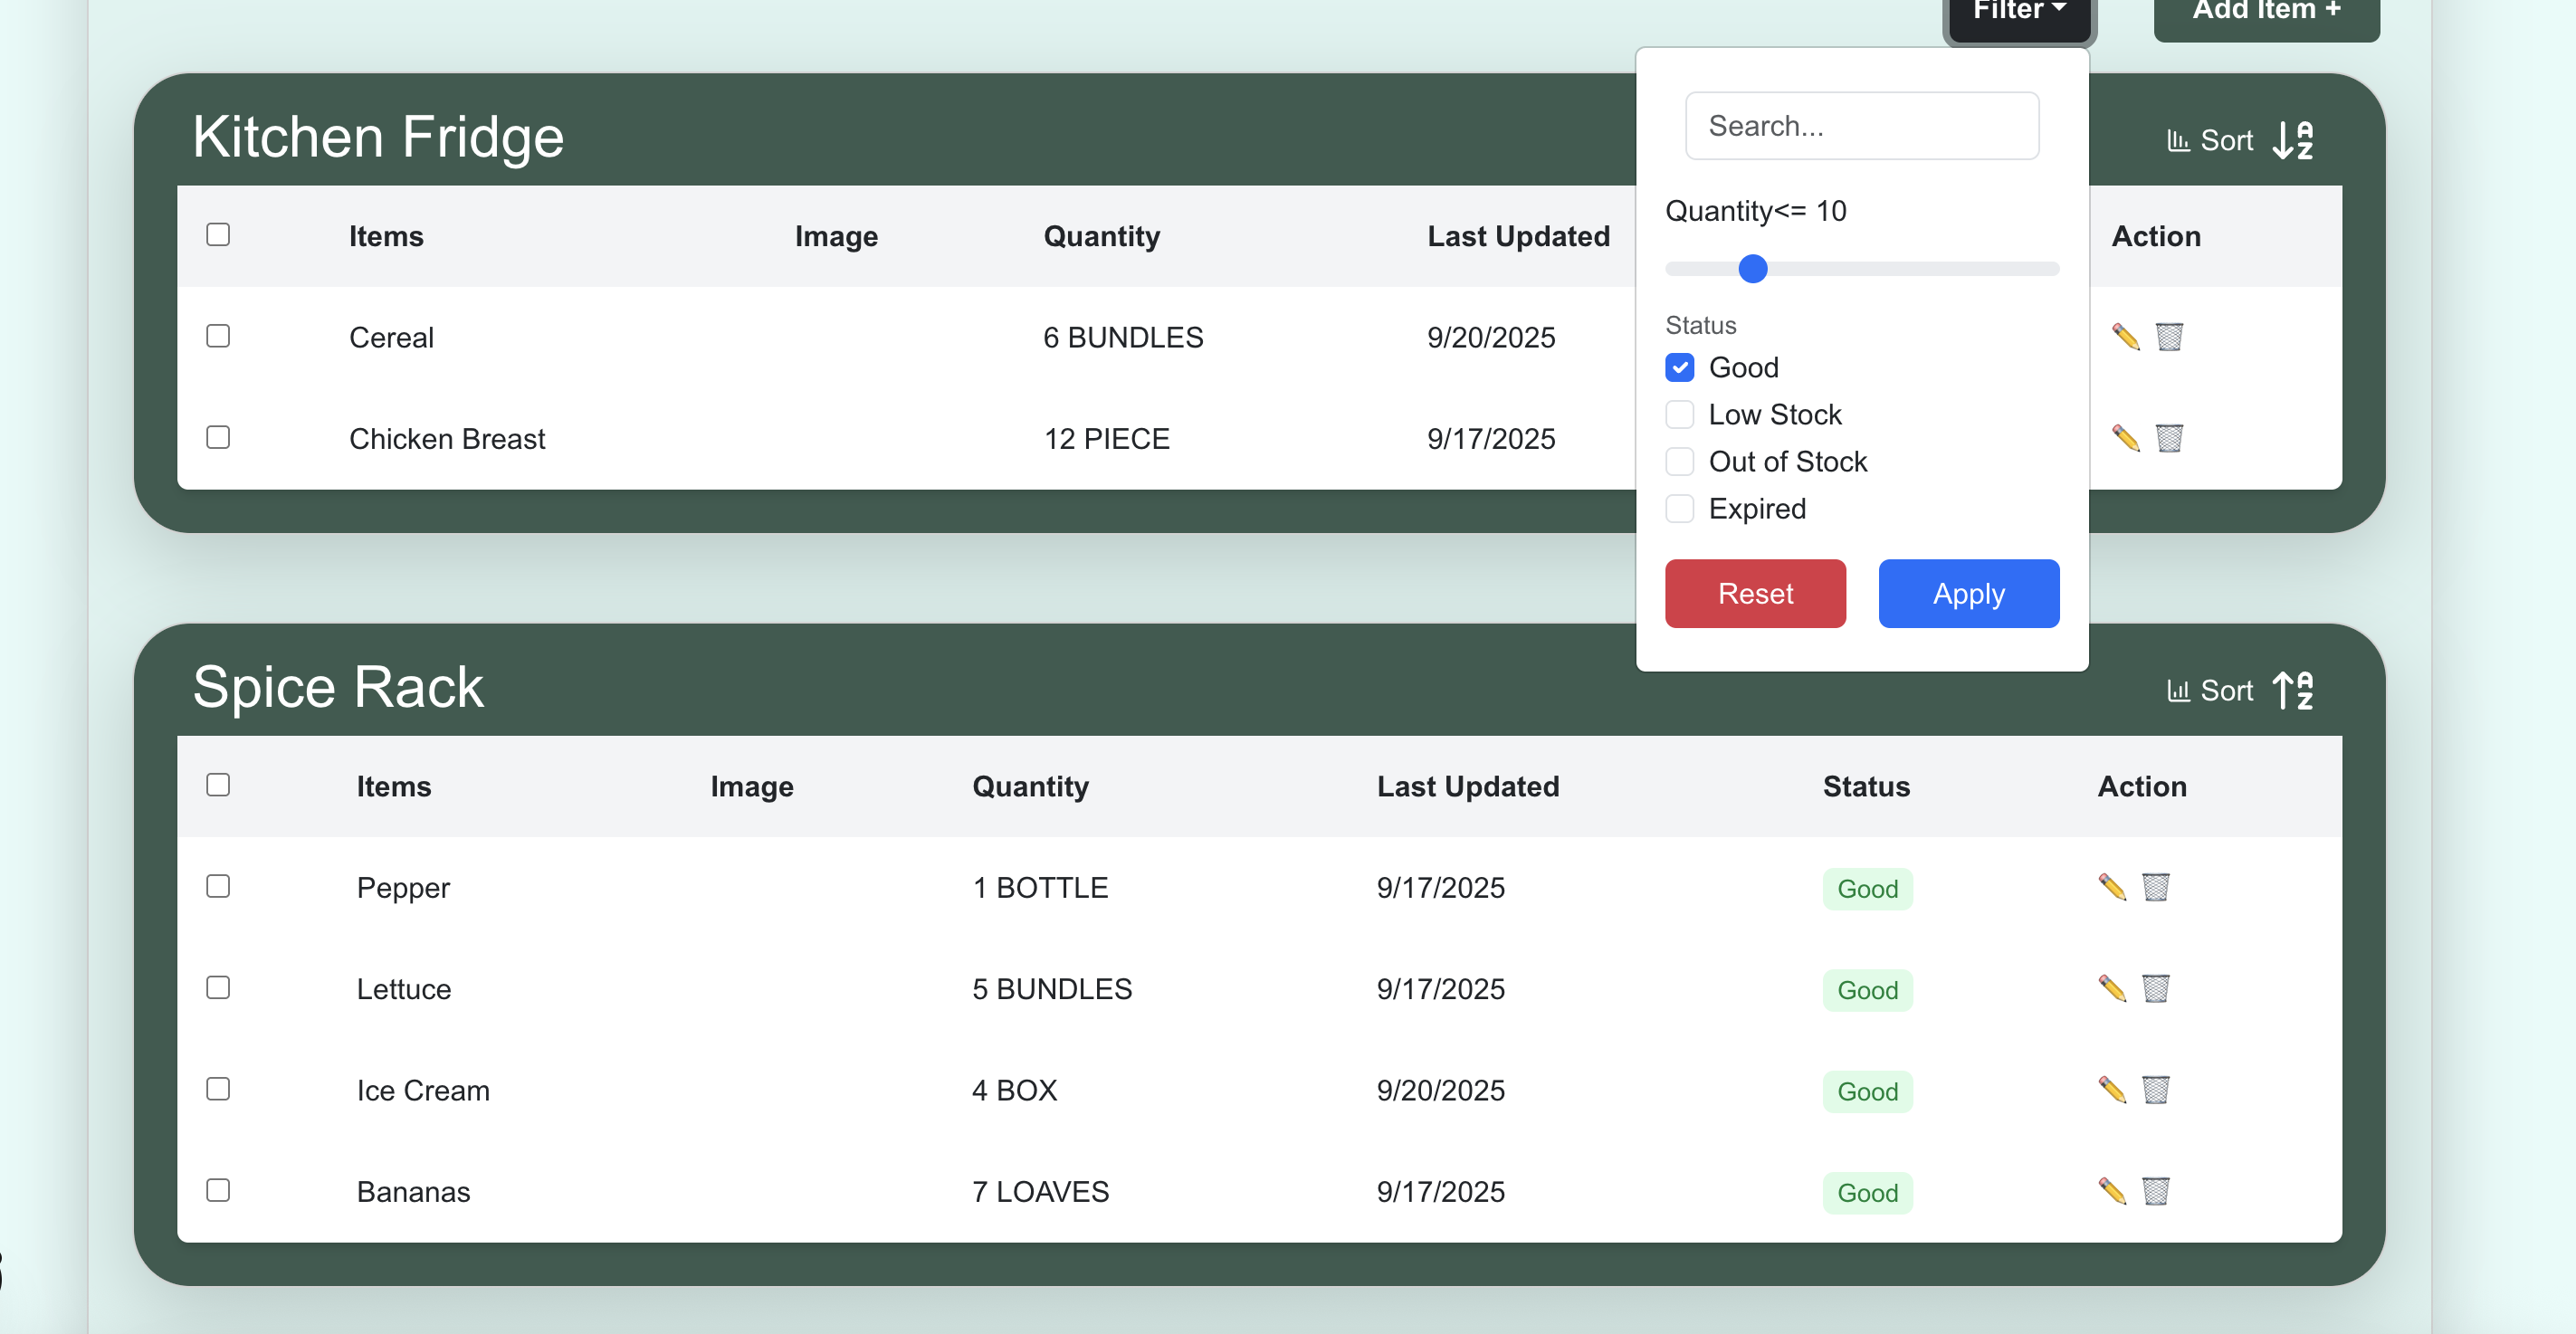Delete Bananas using its trash icon
This screenshot has height=1334, width=2576.
pyautogui.click(x=2155, y=1191)
